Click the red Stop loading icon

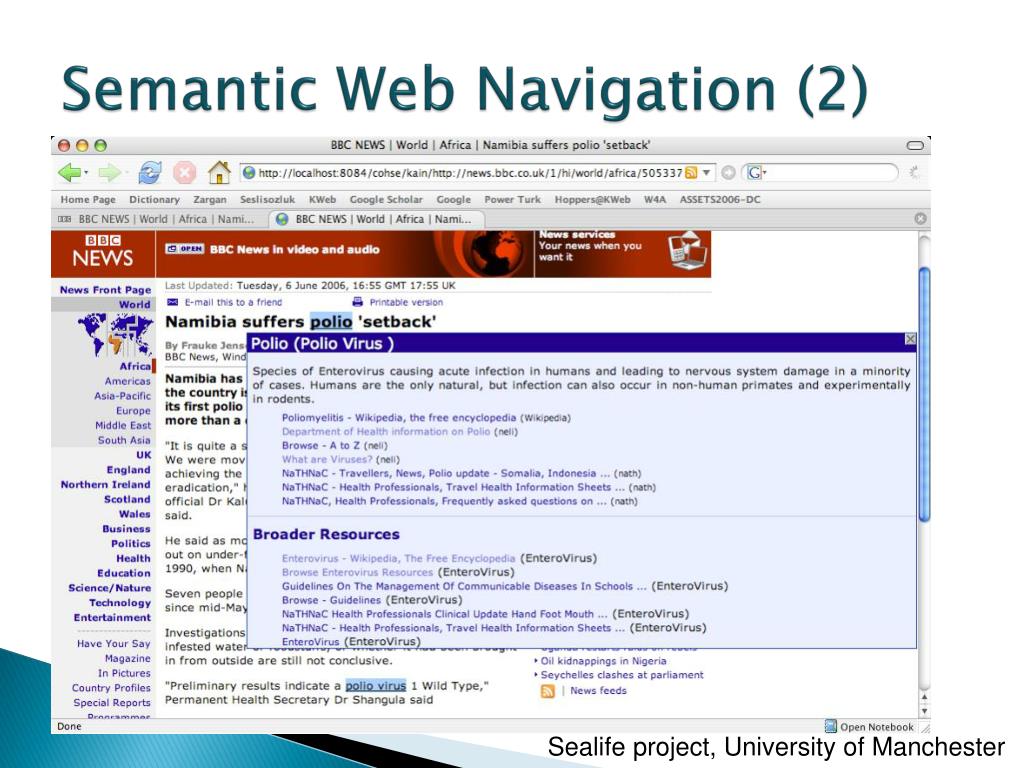184,173
